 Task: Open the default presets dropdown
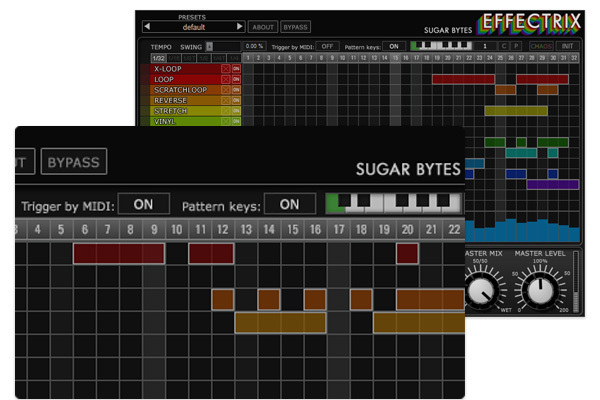coord(194,26)
